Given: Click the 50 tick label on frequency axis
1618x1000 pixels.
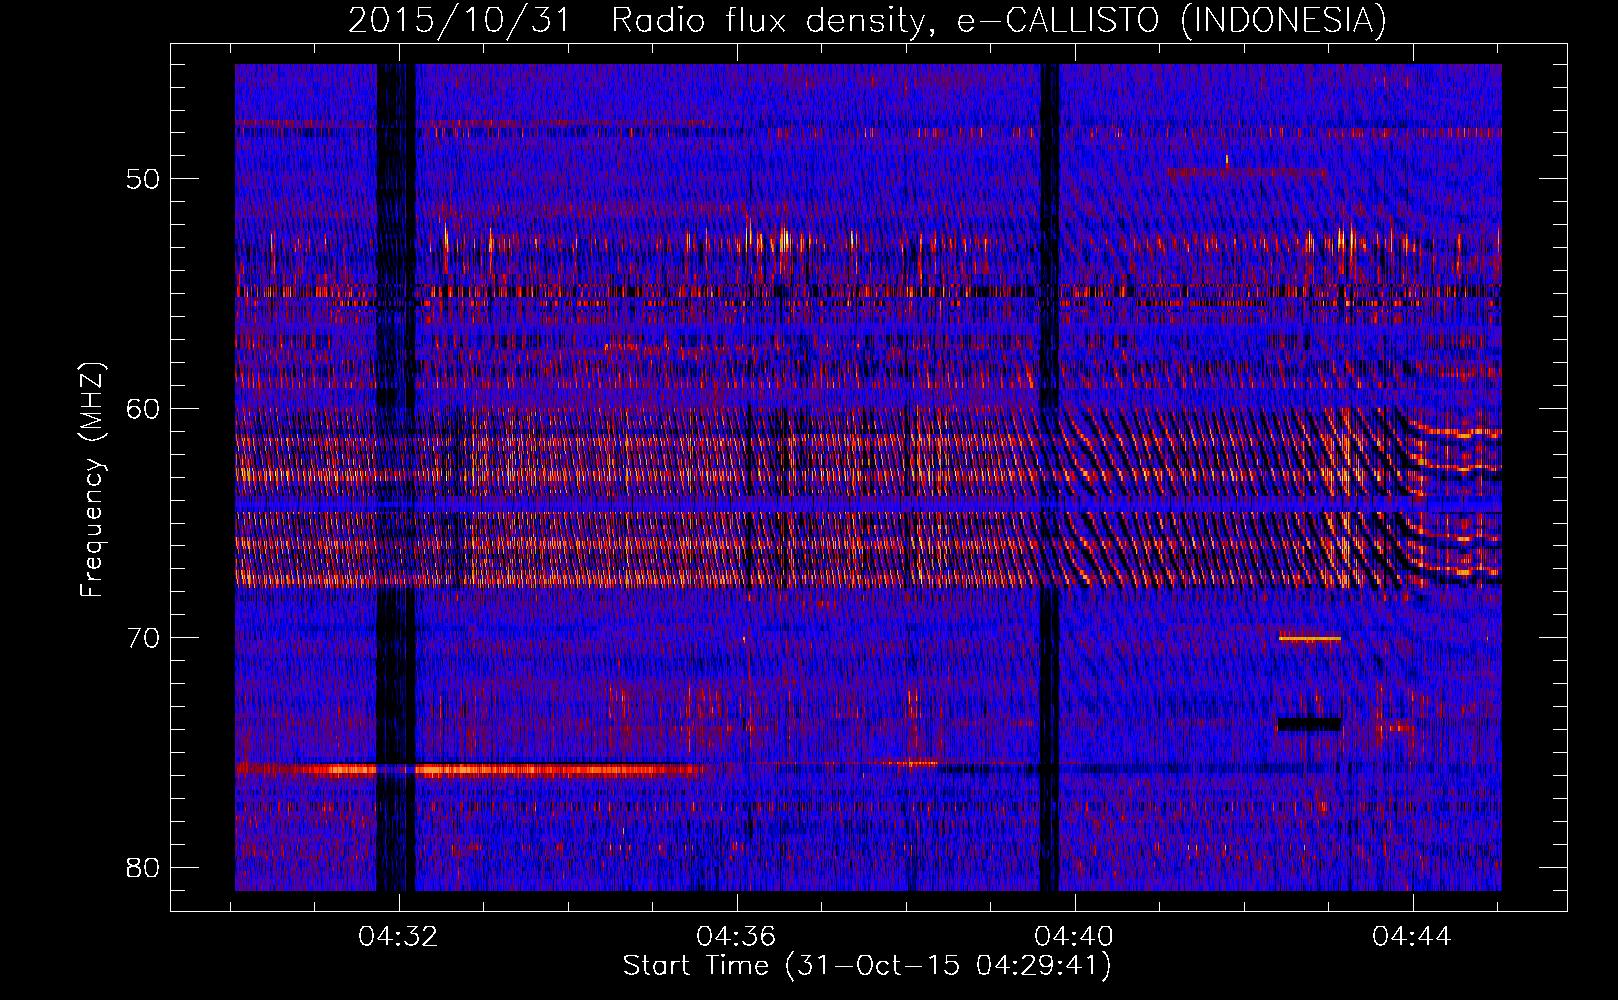Looking at the screenshot, I should tap(144, 179).
